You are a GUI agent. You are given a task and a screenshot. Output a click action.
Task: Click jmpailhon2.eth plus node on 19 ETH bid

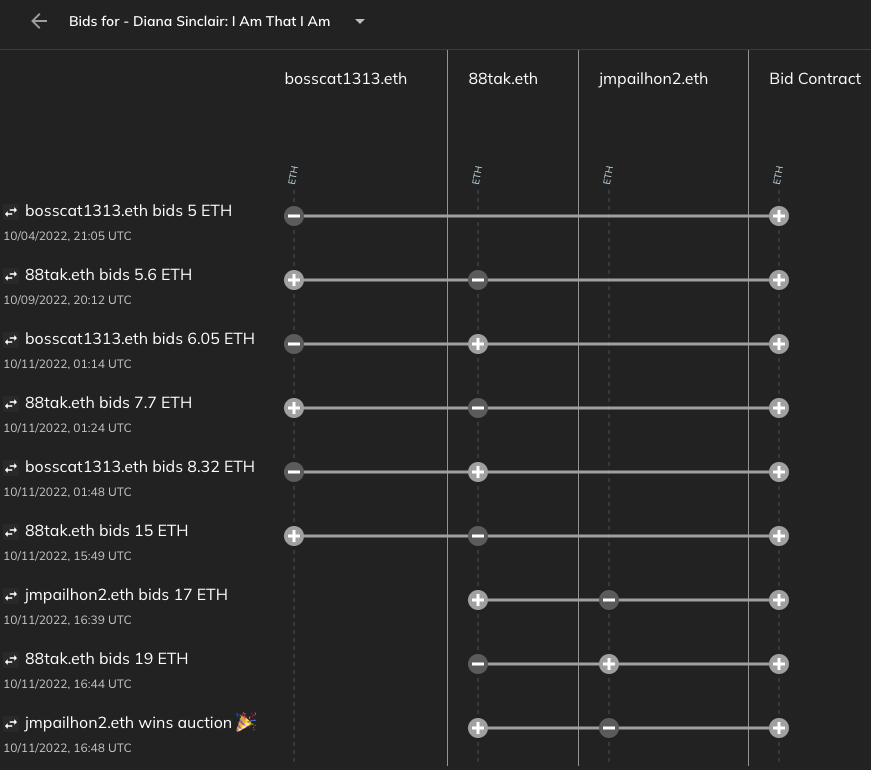(608, 664)
